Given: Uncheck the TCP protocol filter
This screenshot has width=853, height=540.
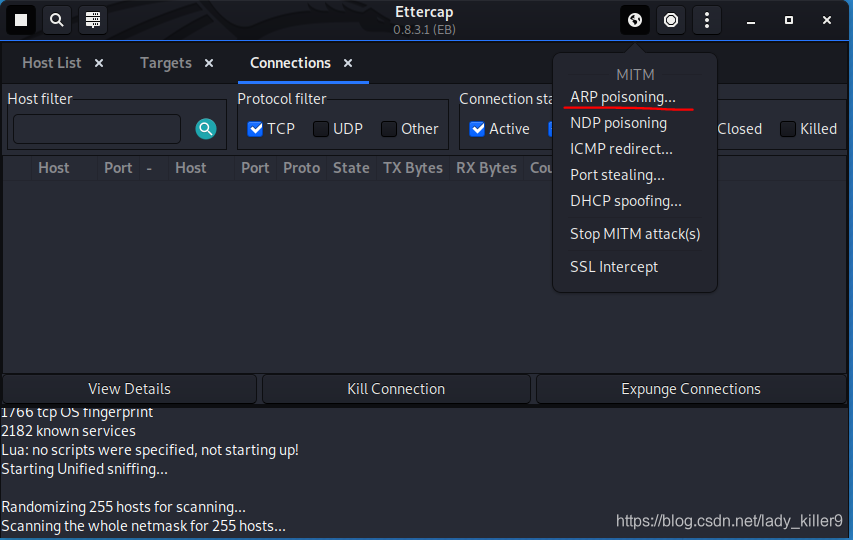Looking at the screenshot, I should [x=255, y=129].
